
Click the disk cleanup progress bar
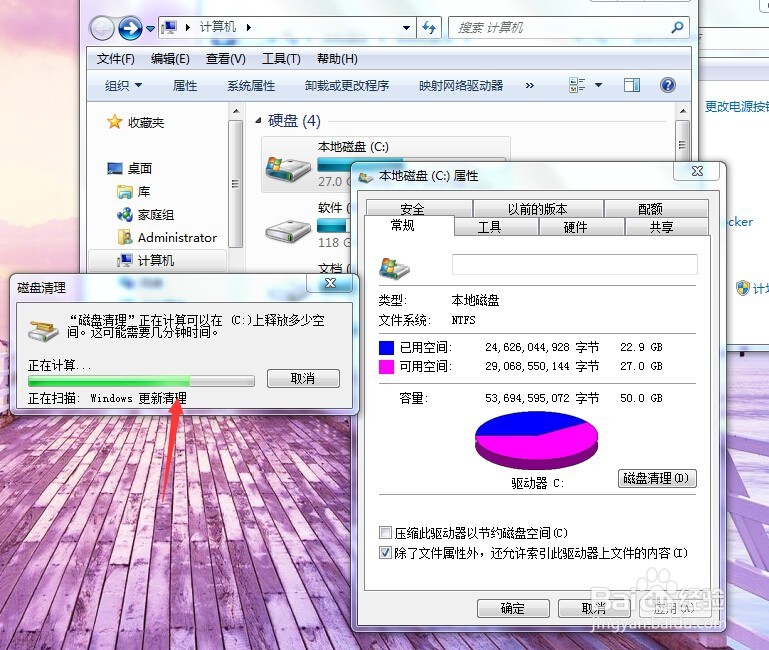pos(141,381)
